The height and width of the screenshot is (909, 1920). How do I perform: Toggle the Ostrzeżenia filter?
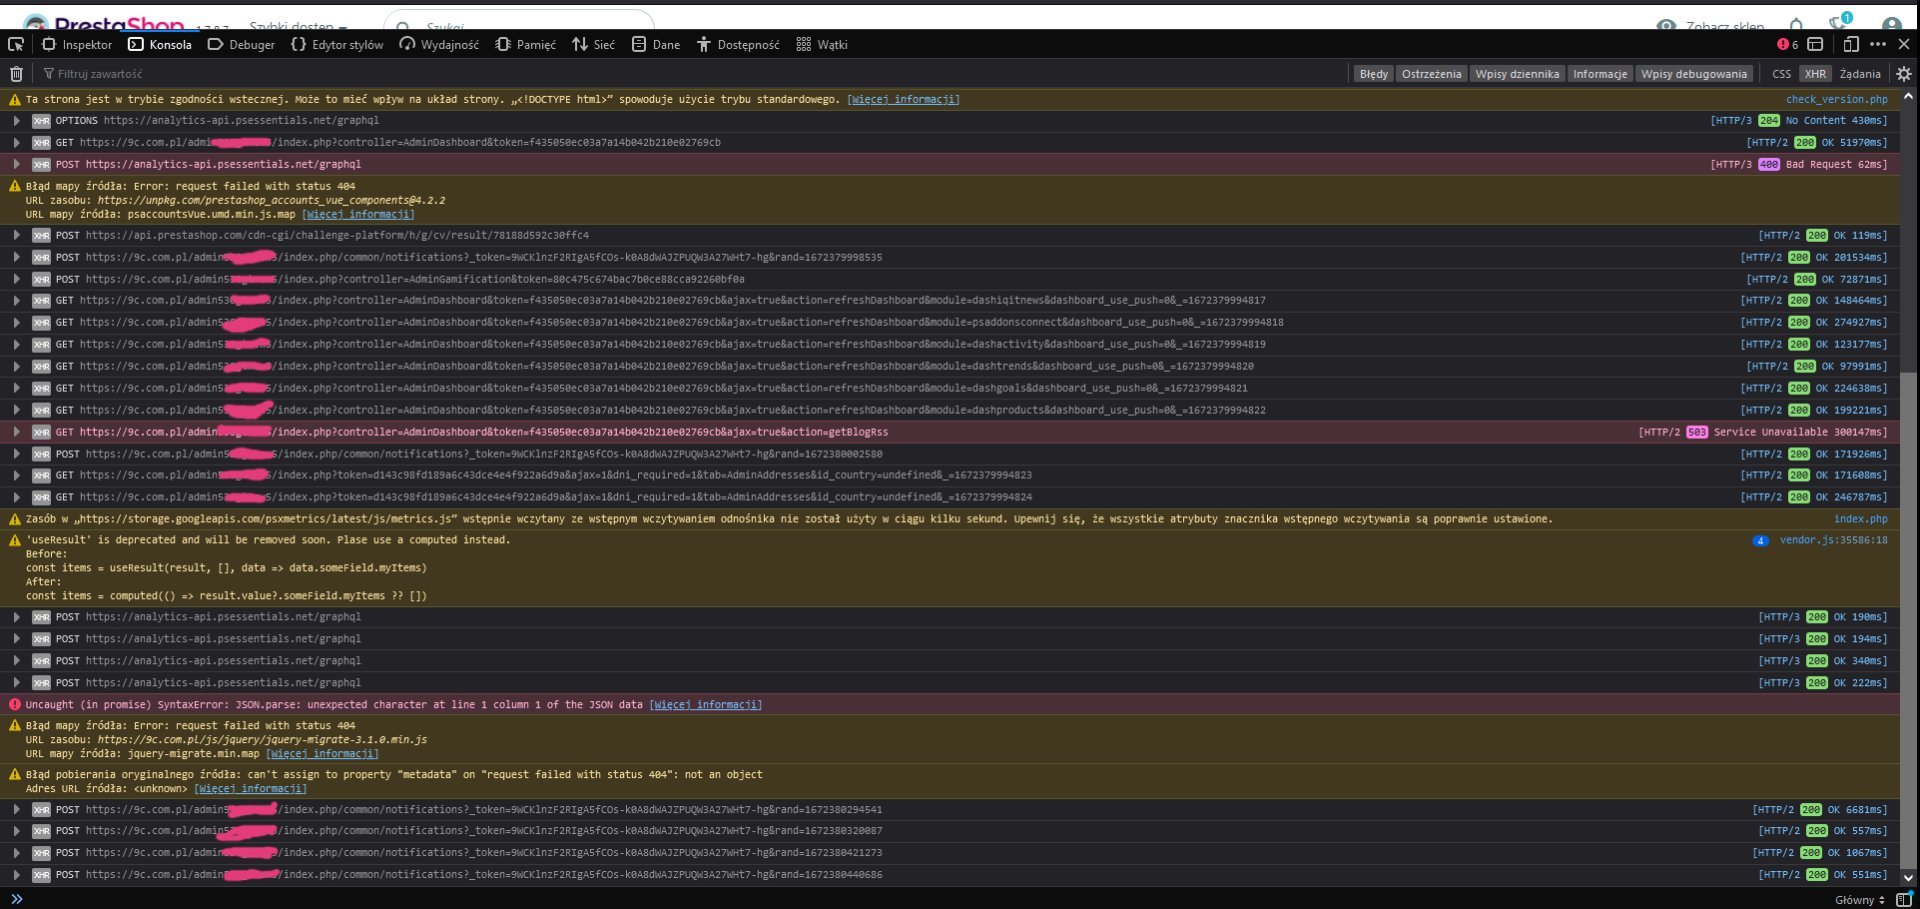(x=1431, y=74)
